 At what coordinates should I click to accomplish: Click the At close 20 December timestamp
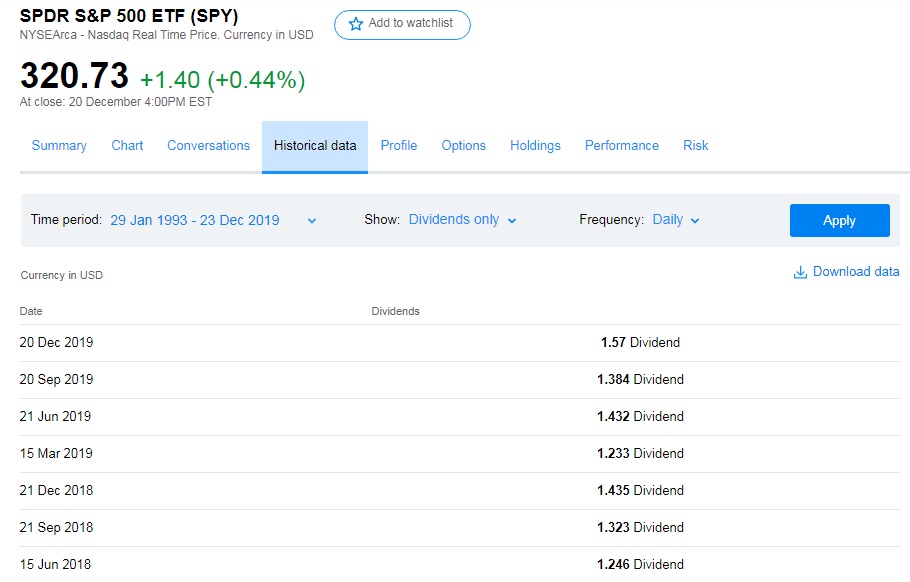pyautogui.click(x=115, y=102)
